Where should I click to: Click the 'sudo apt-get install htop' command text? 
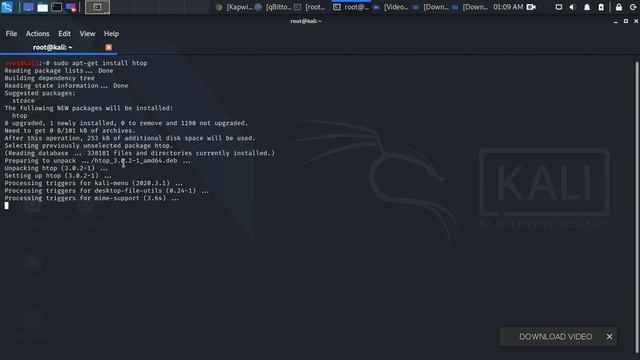click(x=100, y=63)
